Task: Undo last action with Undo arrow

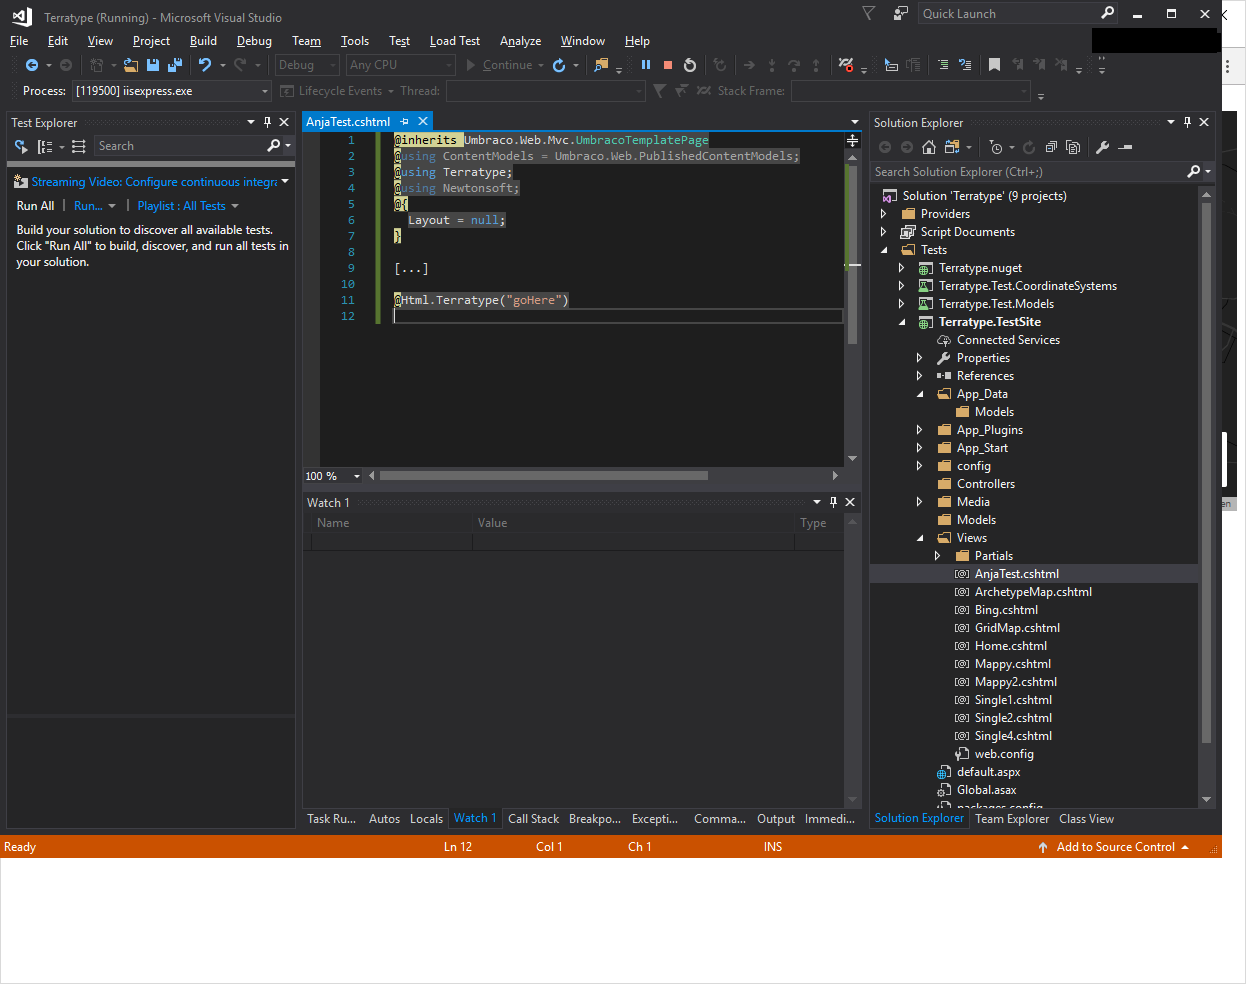Action: pyautogui.click(x=205, y=65)
